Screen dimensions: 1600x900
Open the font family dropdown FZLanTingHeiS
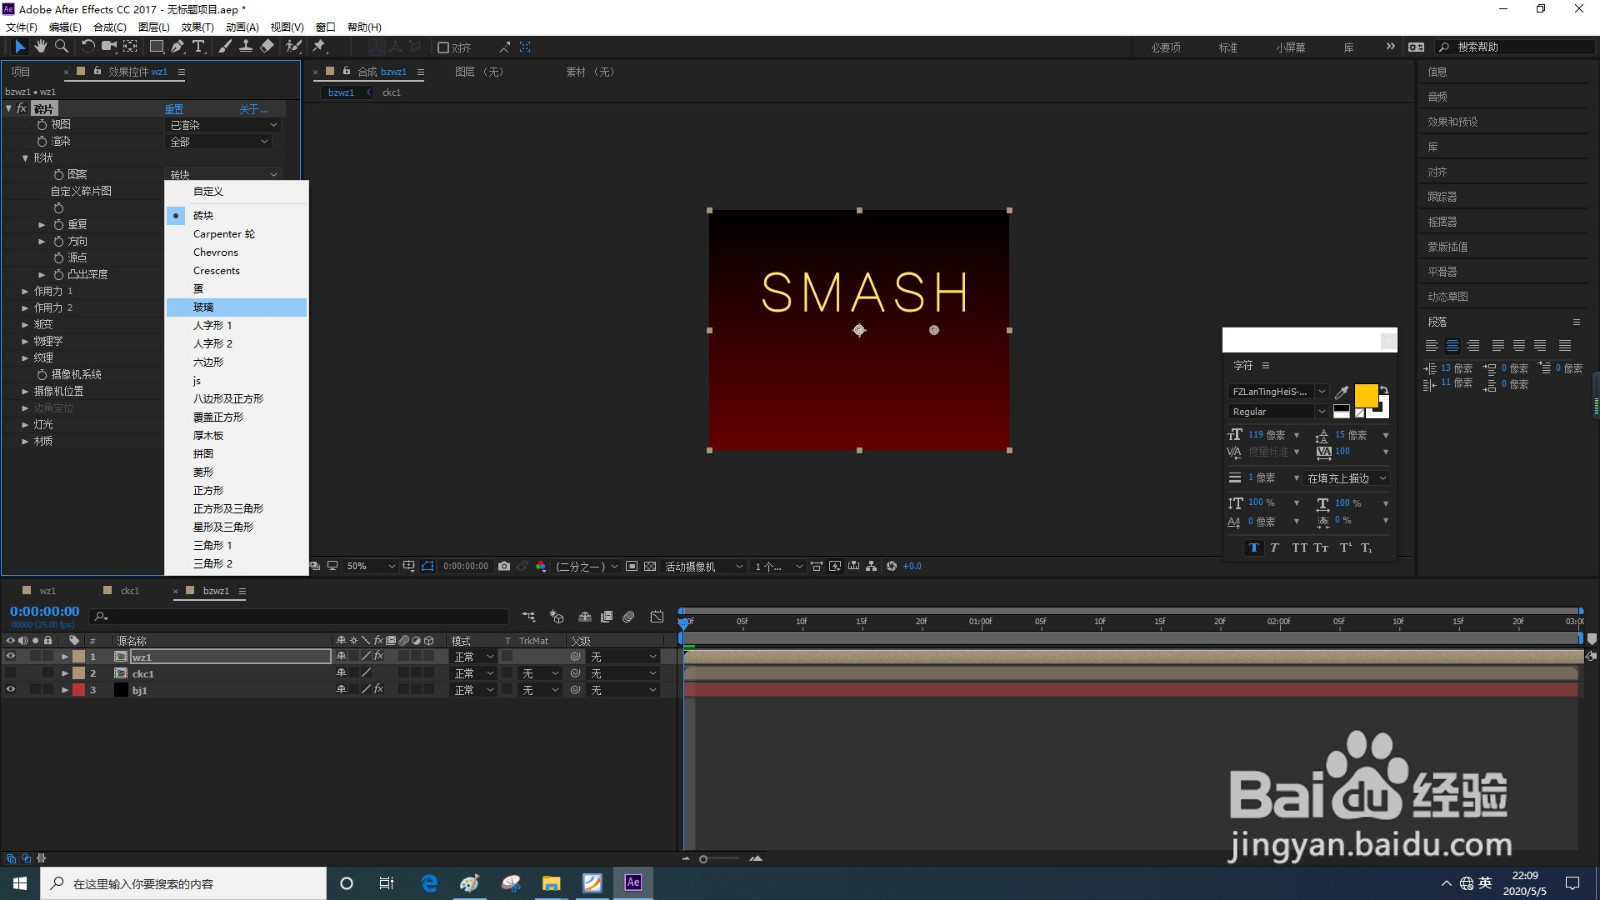[1277, 392]
